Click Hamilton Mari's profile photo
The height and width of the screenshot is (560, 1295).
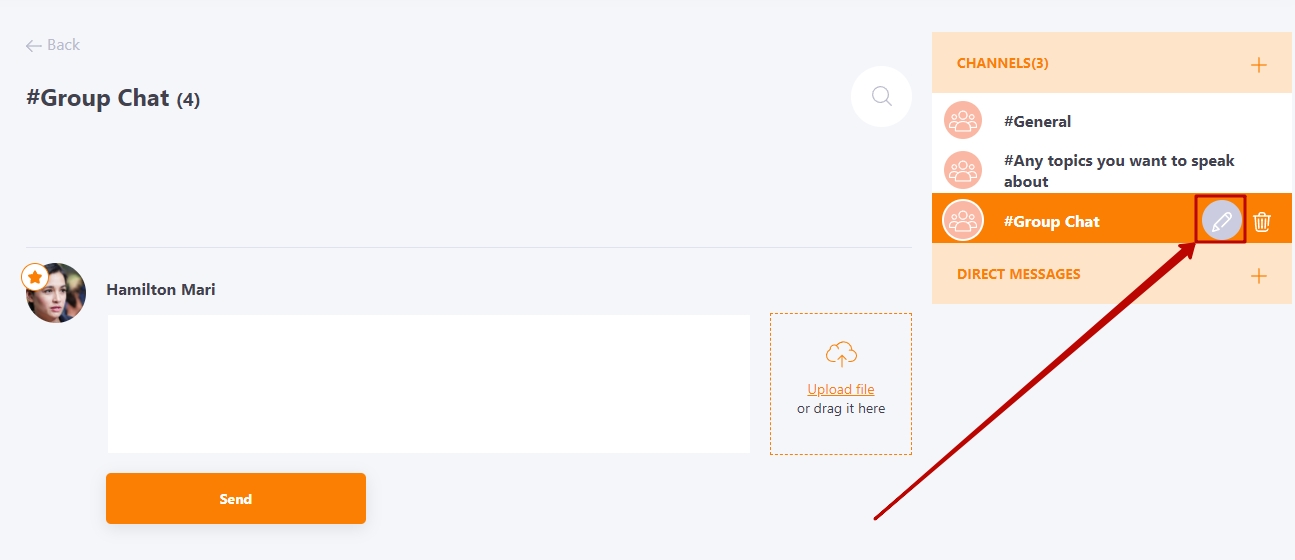pos(56,293)
